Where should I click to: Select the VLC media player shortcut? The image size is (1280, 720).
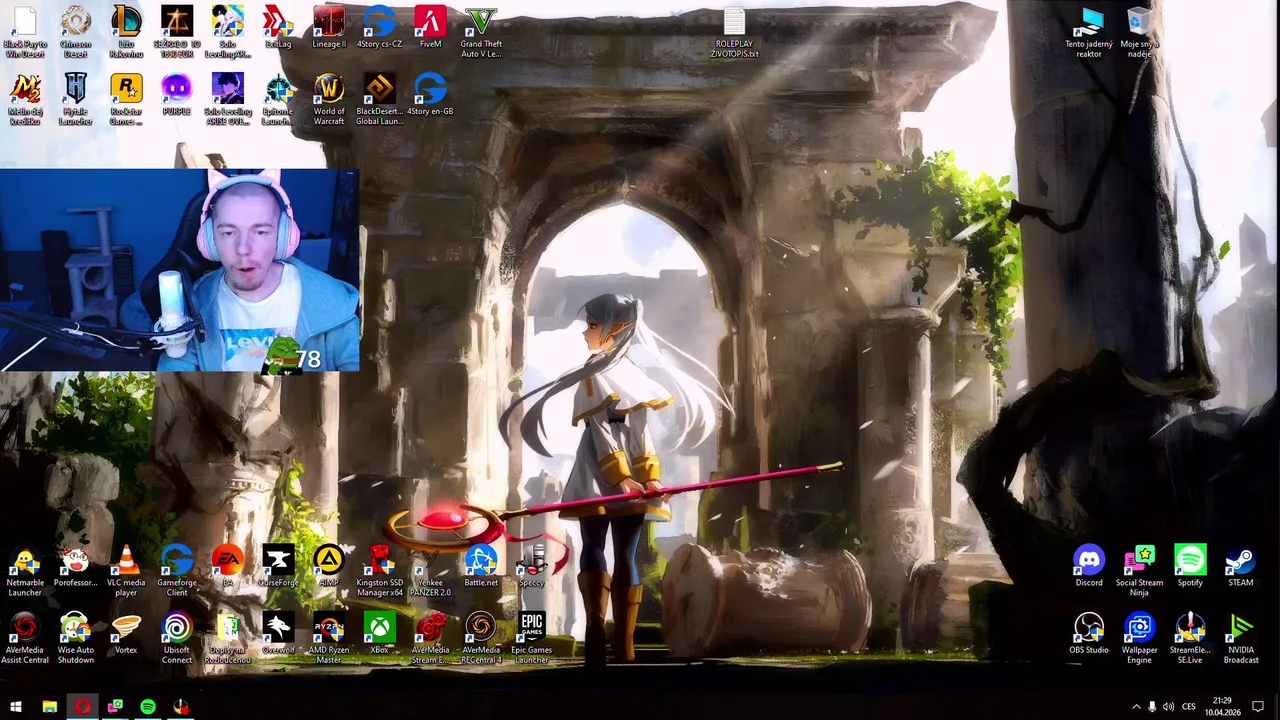coord(126,571)
